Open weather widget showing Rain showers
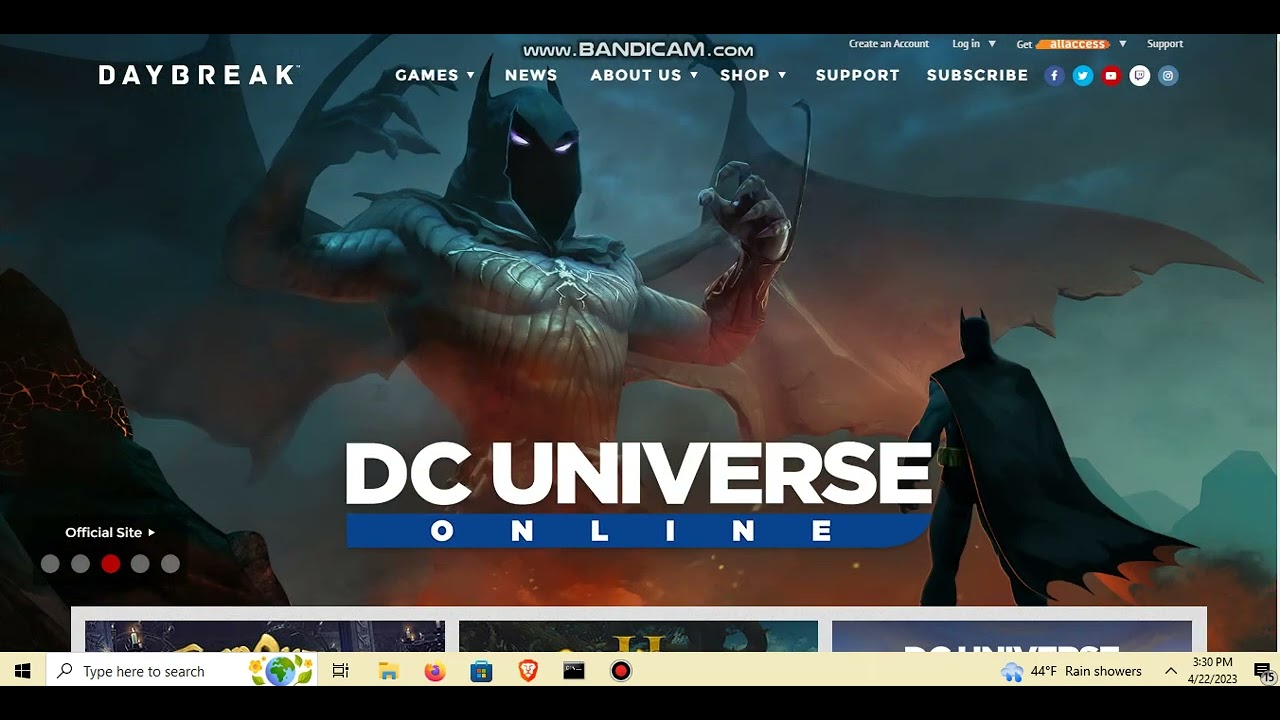 tap(1071, 671)
